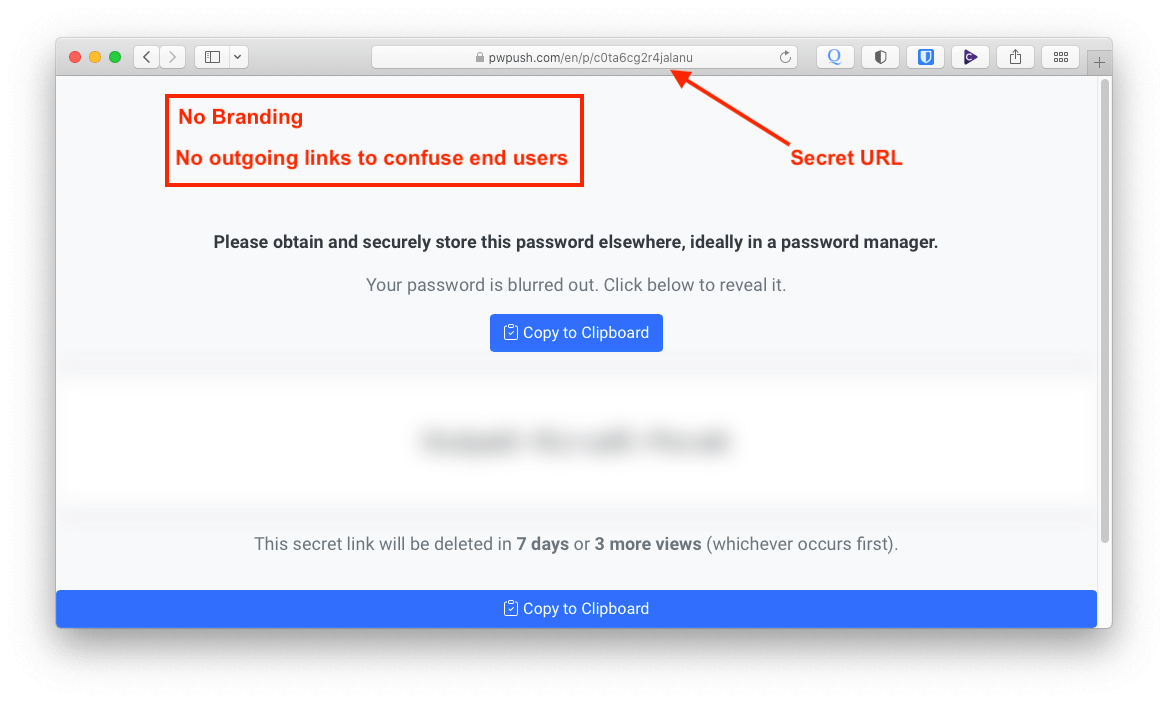Click the padlock icon in the address bar

pos(482,57)
